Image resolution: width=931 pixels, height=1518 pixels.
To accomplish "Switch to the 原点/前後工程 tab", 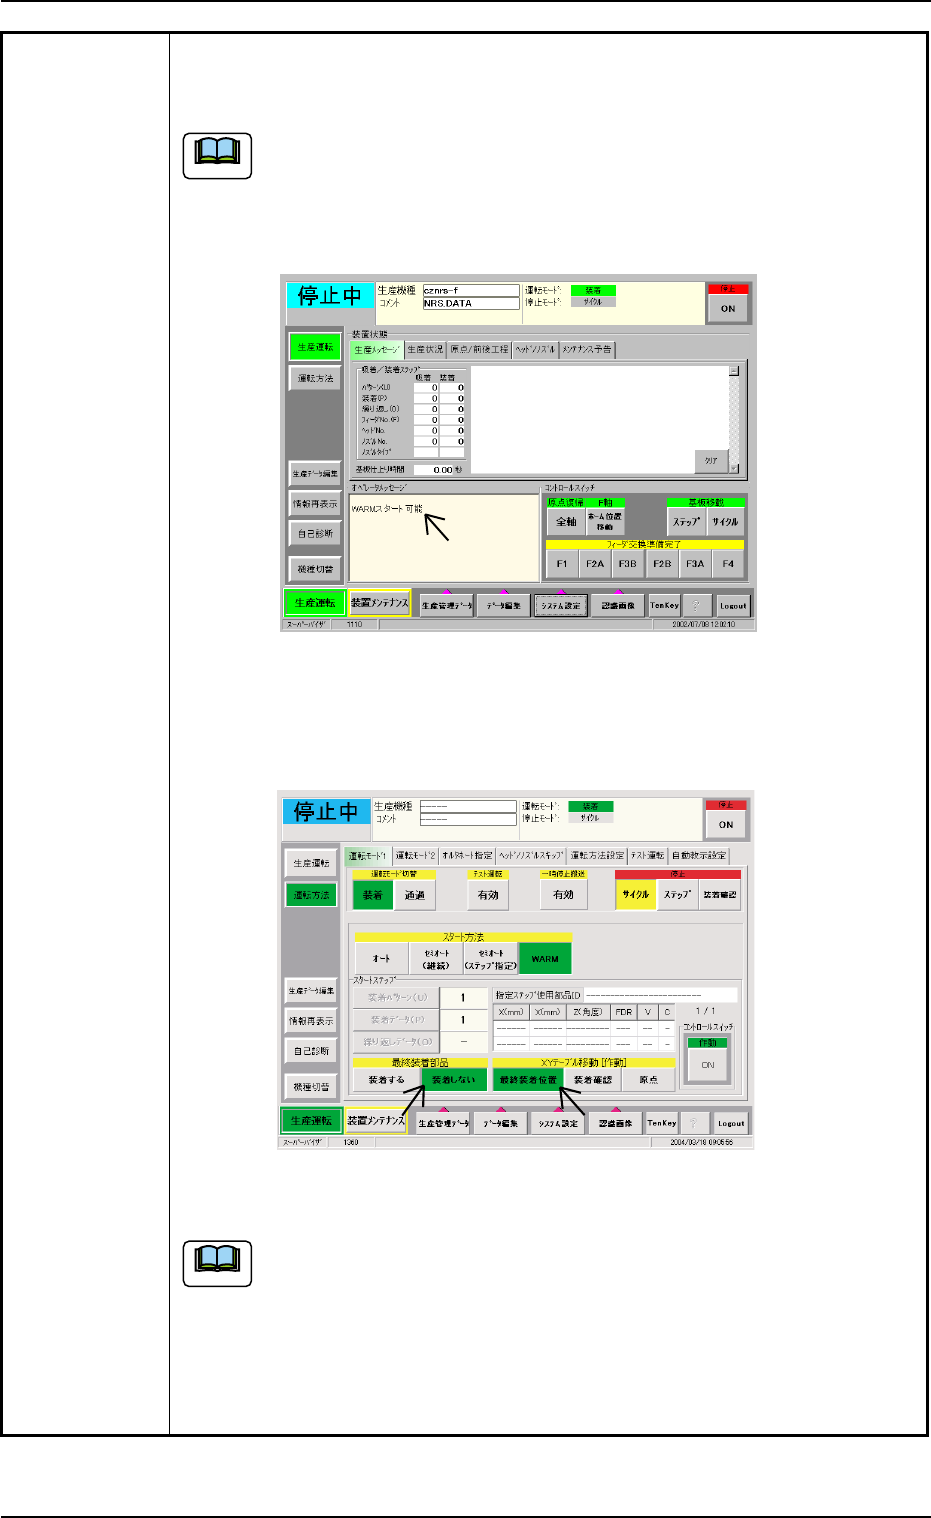I will pos(479,350).
